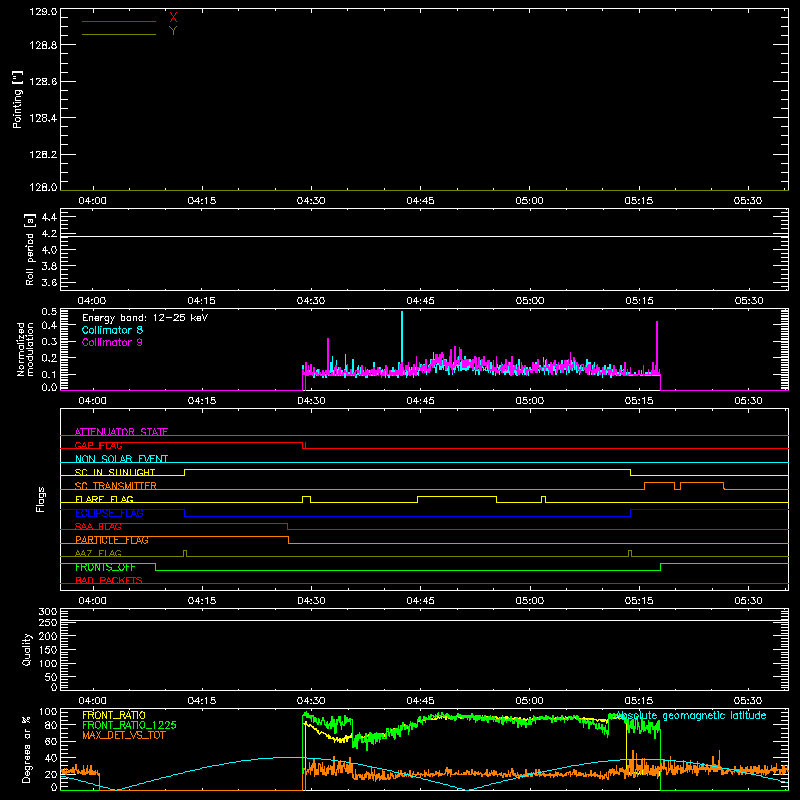Click the magenta Collimator 9 label
Image resolution: width=800 pixels, height=800 pixels.
click(112, 342)
